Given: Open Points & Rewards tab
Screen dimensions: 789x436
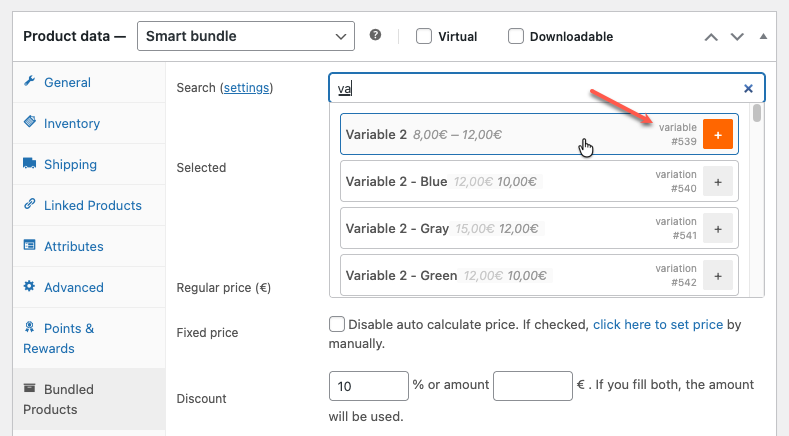Looking at the screenshot, I should (89, 338).
